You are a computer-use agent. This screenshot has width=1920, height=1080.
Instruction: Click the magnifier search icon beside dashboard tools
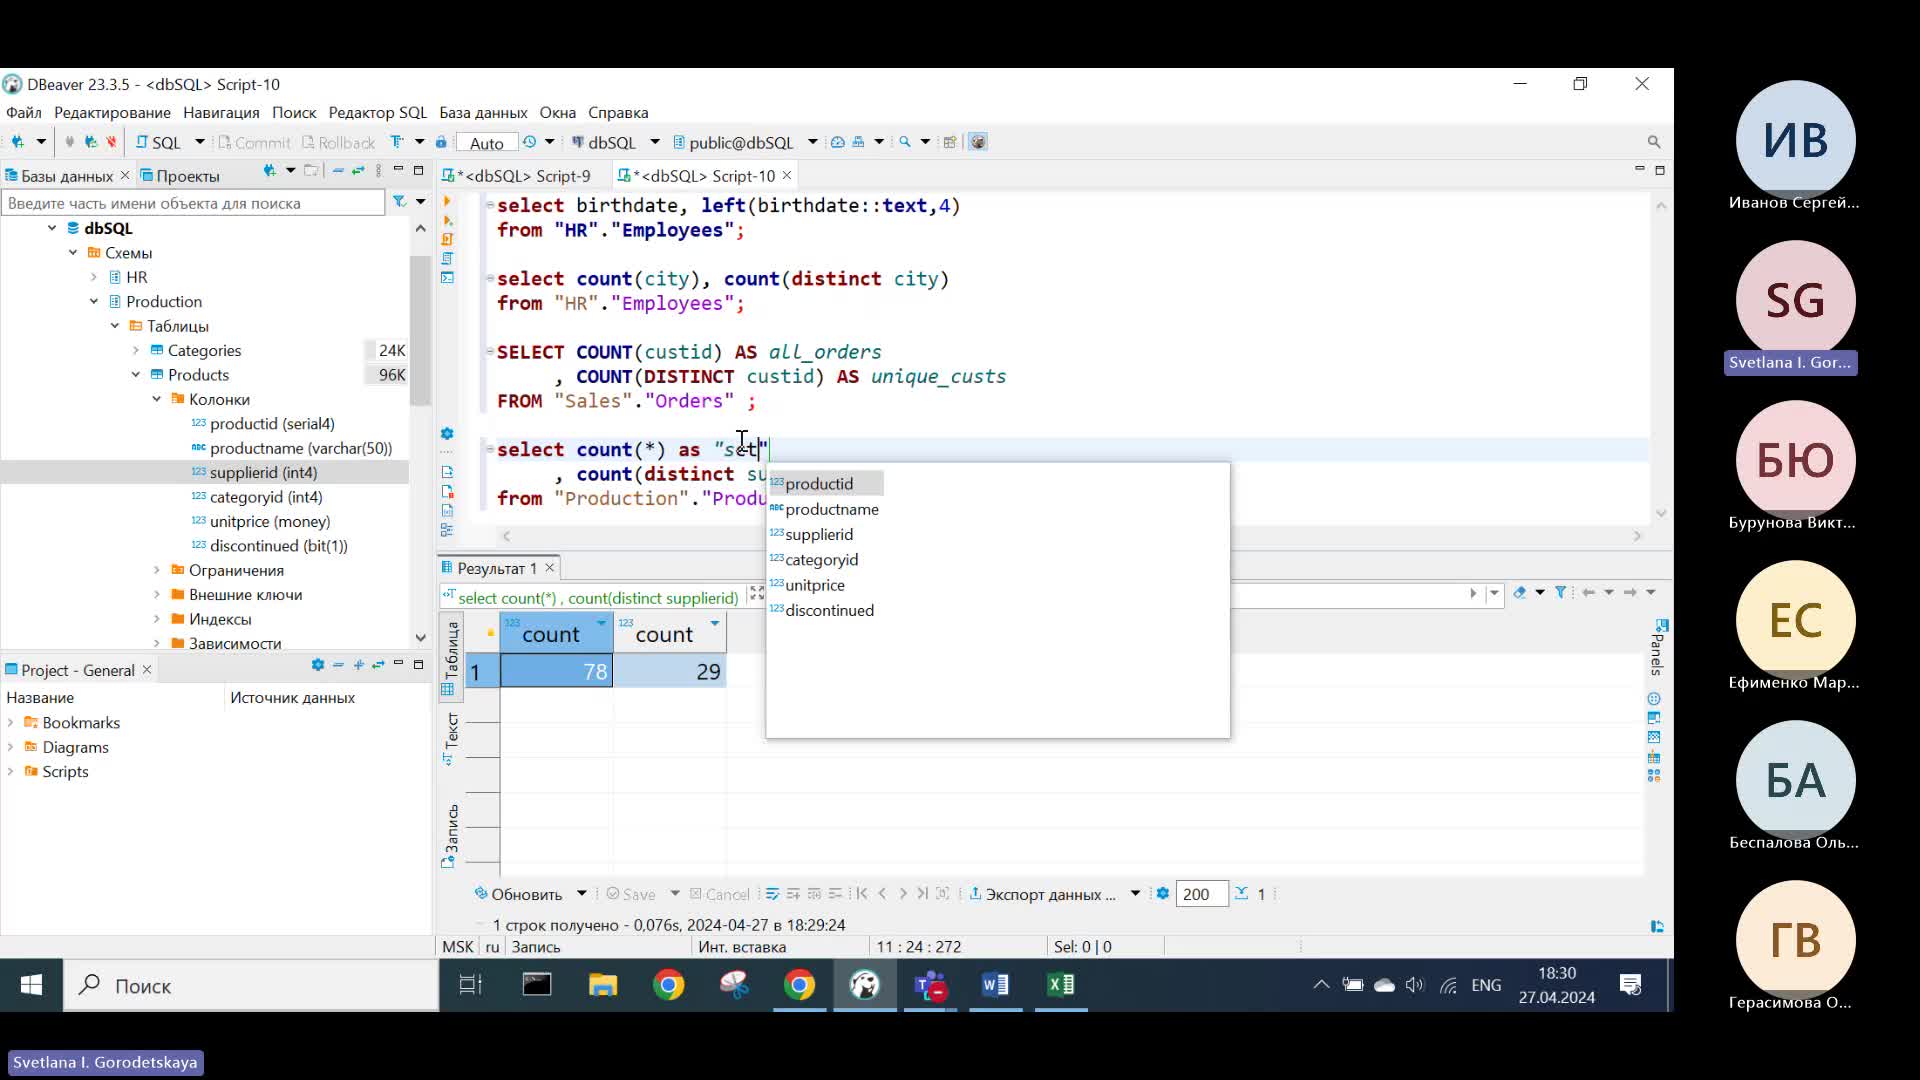tap(904, 142)
